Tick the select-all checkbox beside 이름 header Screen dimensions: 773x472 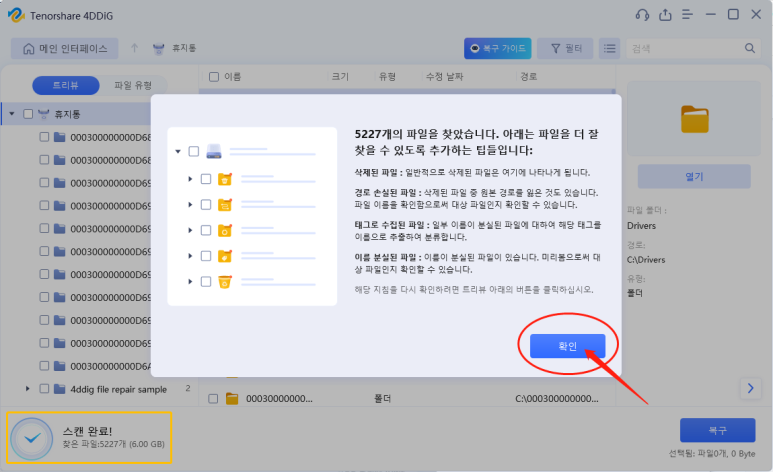(x=214, y=77)
